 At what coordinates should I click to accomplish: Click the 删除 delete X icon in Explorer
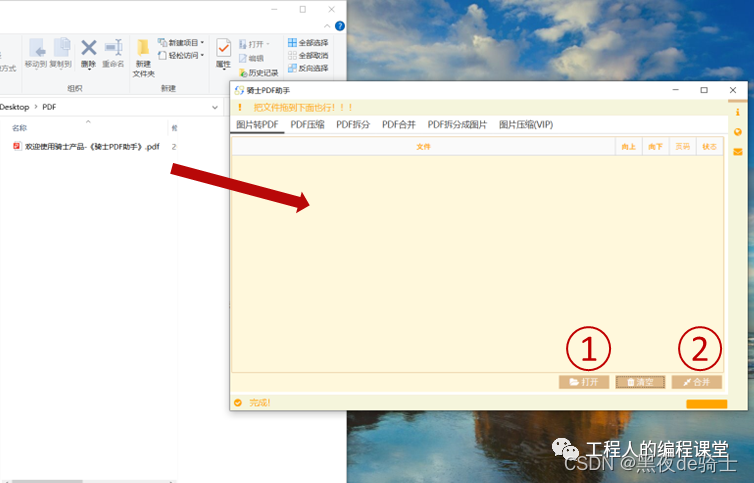[x=88, y=48]
